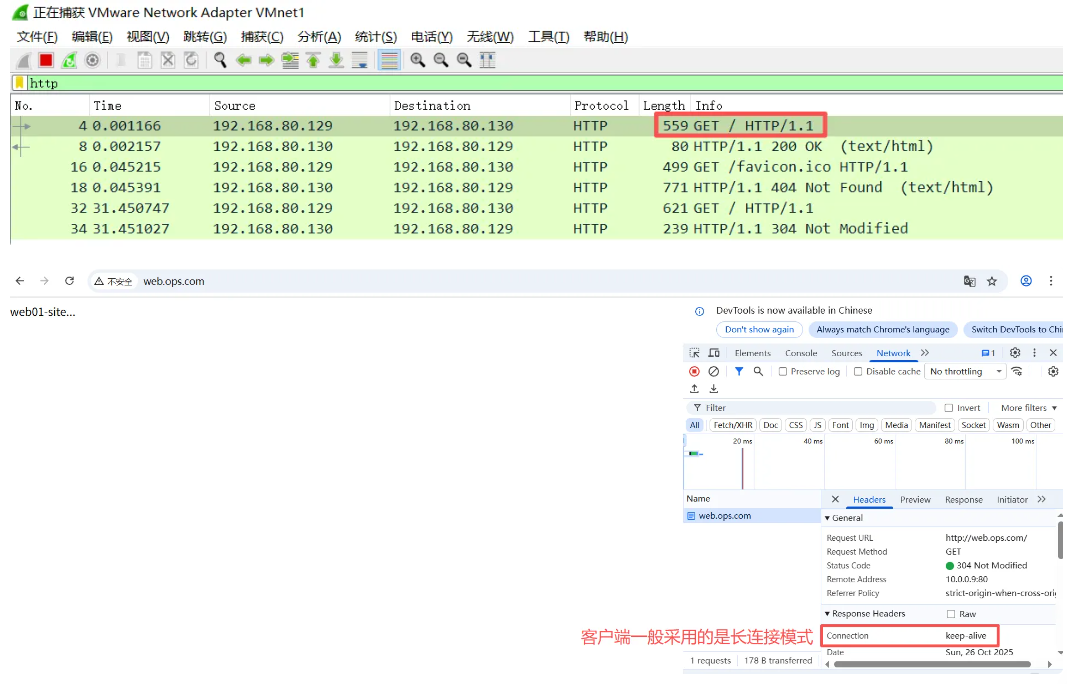Tick the Raw response headers checkbox
Screen dimensions: 1067x684
(x=950, y=614)
